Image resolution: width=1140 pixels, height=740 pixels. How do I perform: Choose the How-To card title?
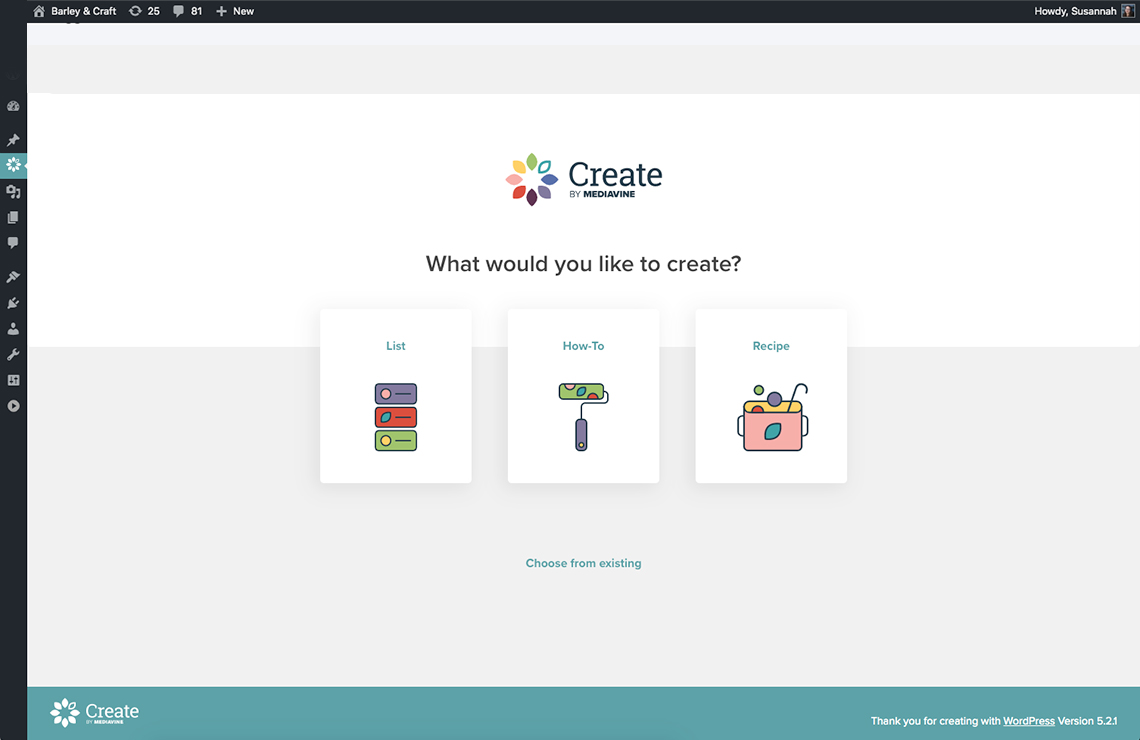click(583, 346)
